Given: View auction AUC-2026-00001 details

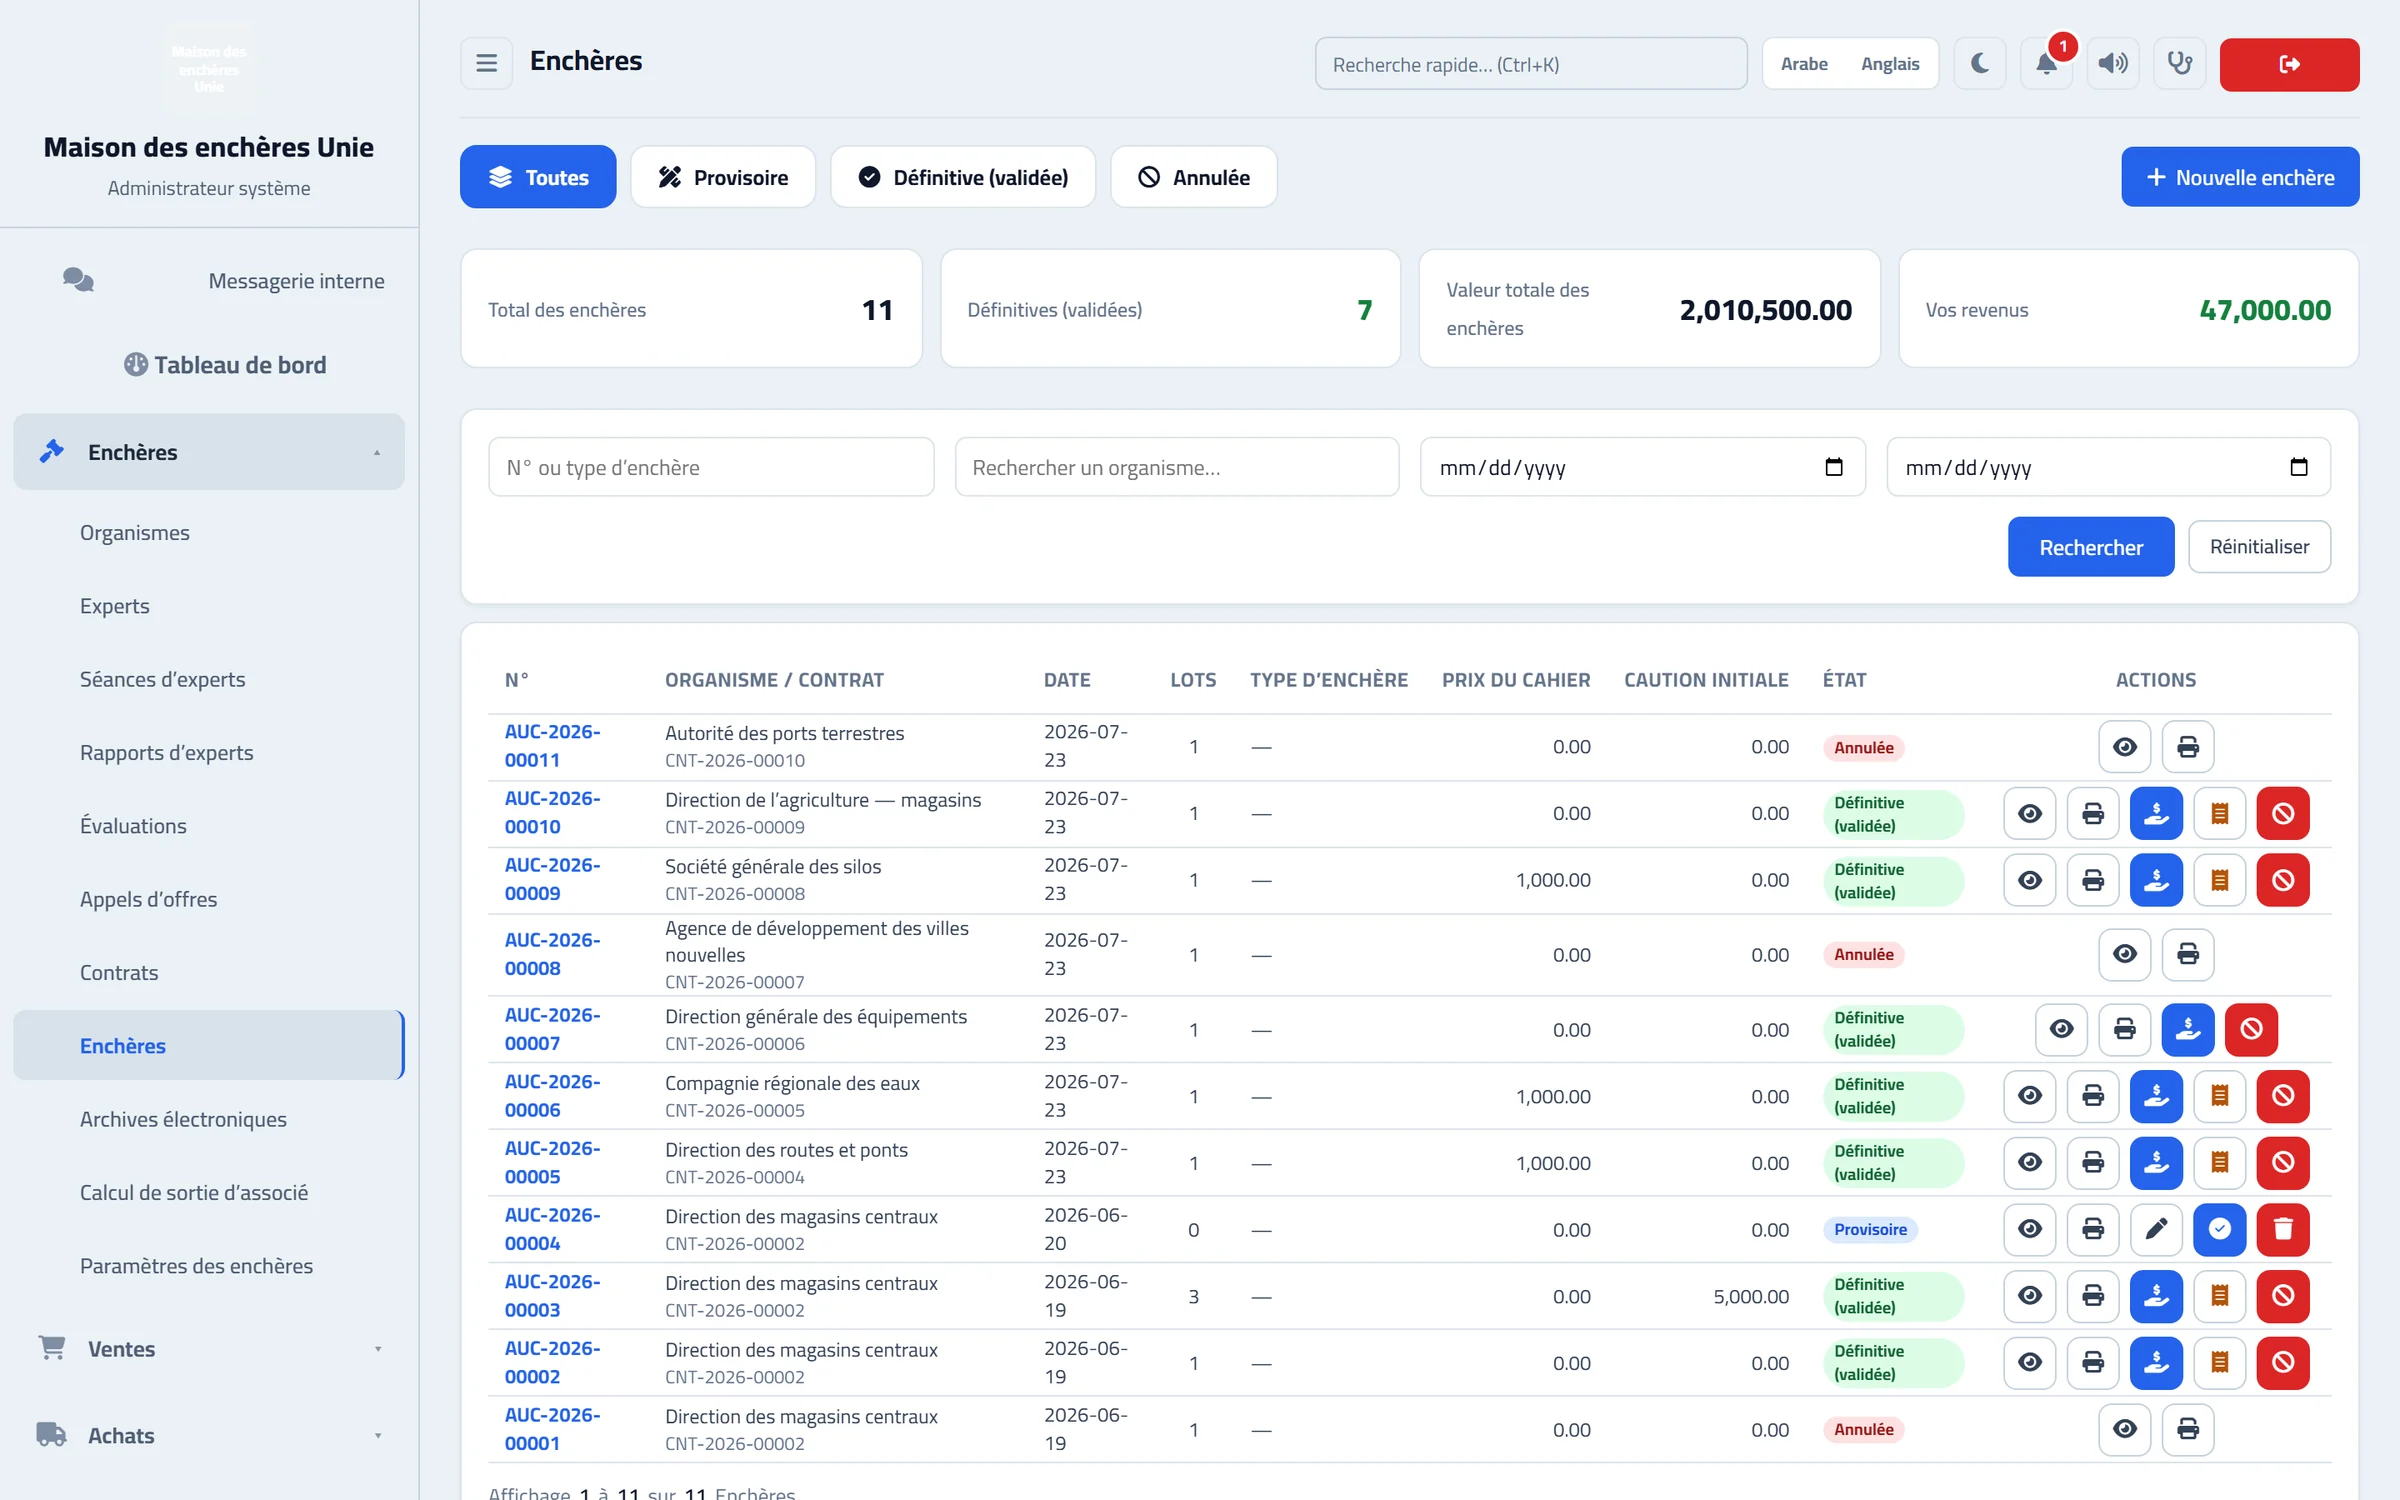Looking at the screenshot, I should click(x=2124, y=1429).
